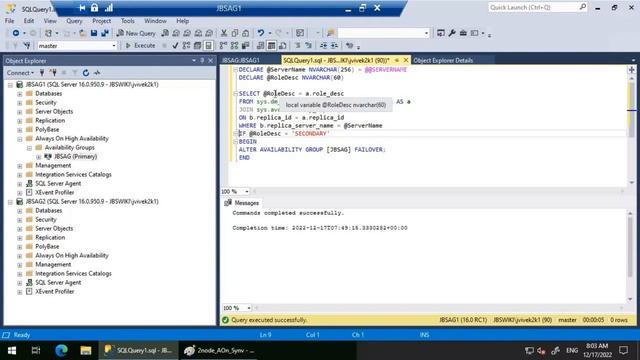Open File Explorer from the taskbar
This screenshot has height=360, width=640.
pyautogui.click(x=85, y=351)
